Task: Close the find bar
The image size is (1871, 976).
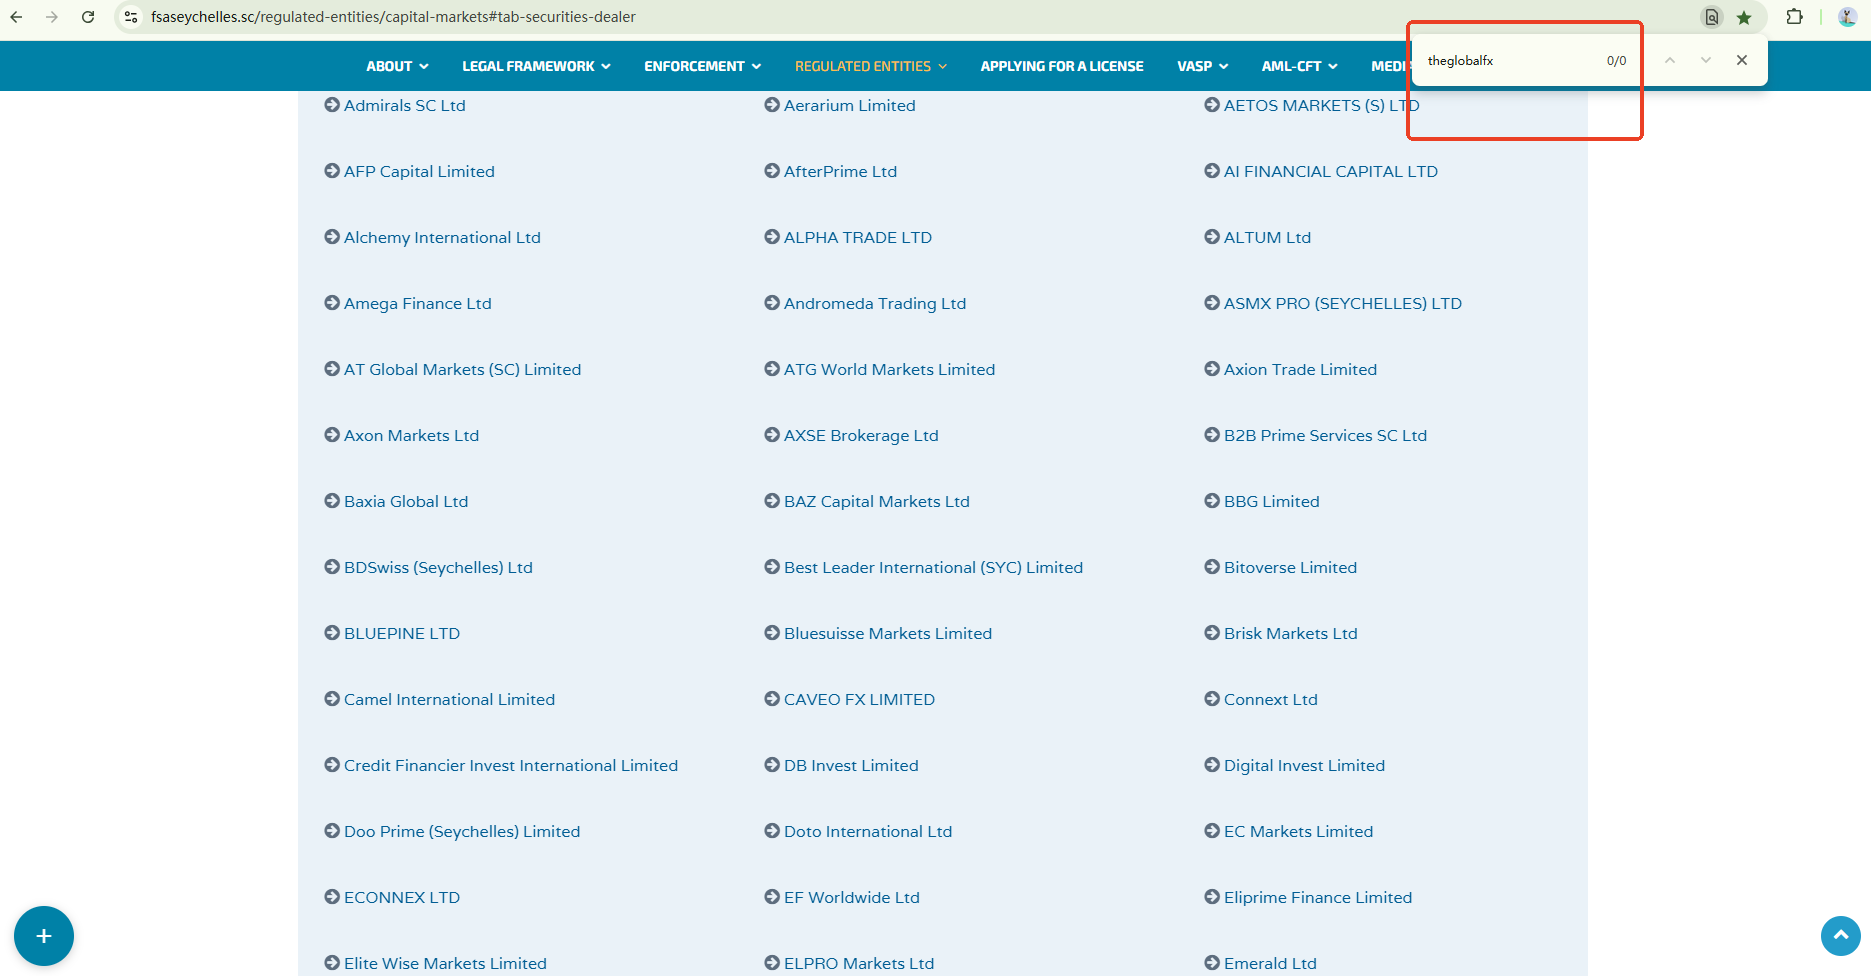Action: click(x=1742, y=61)
